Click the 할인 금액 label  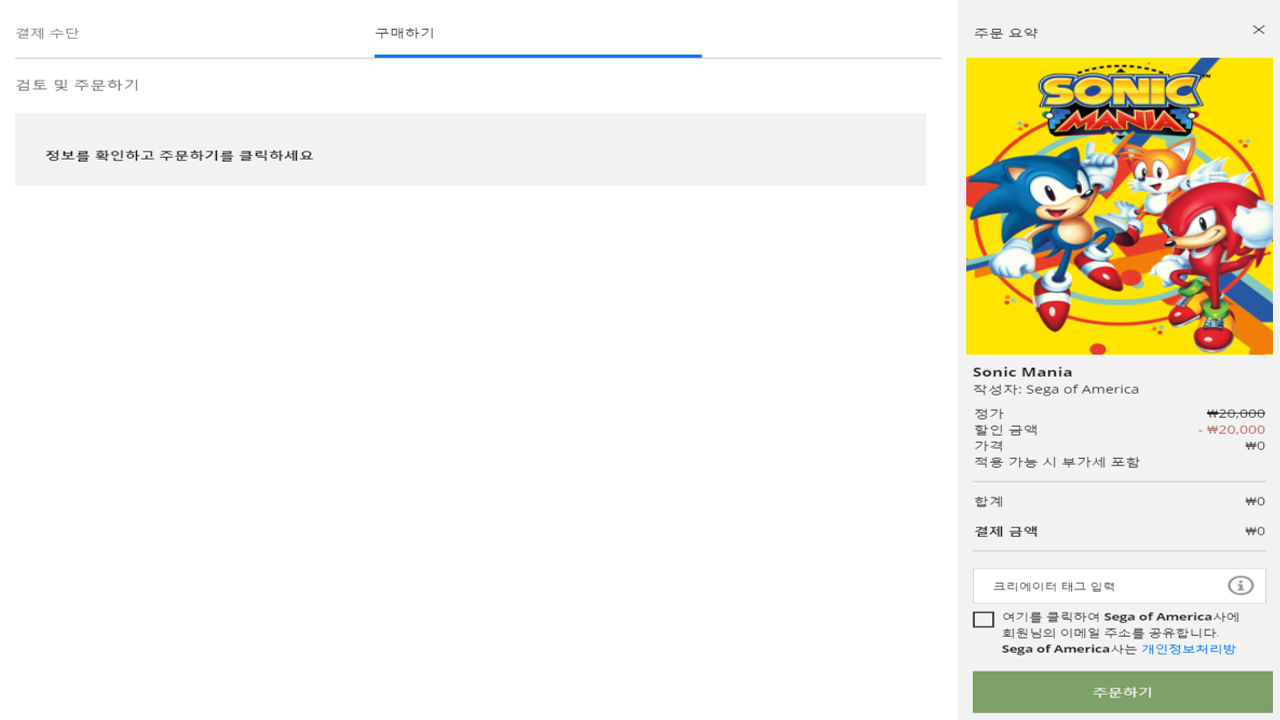tap(1005, 429)
